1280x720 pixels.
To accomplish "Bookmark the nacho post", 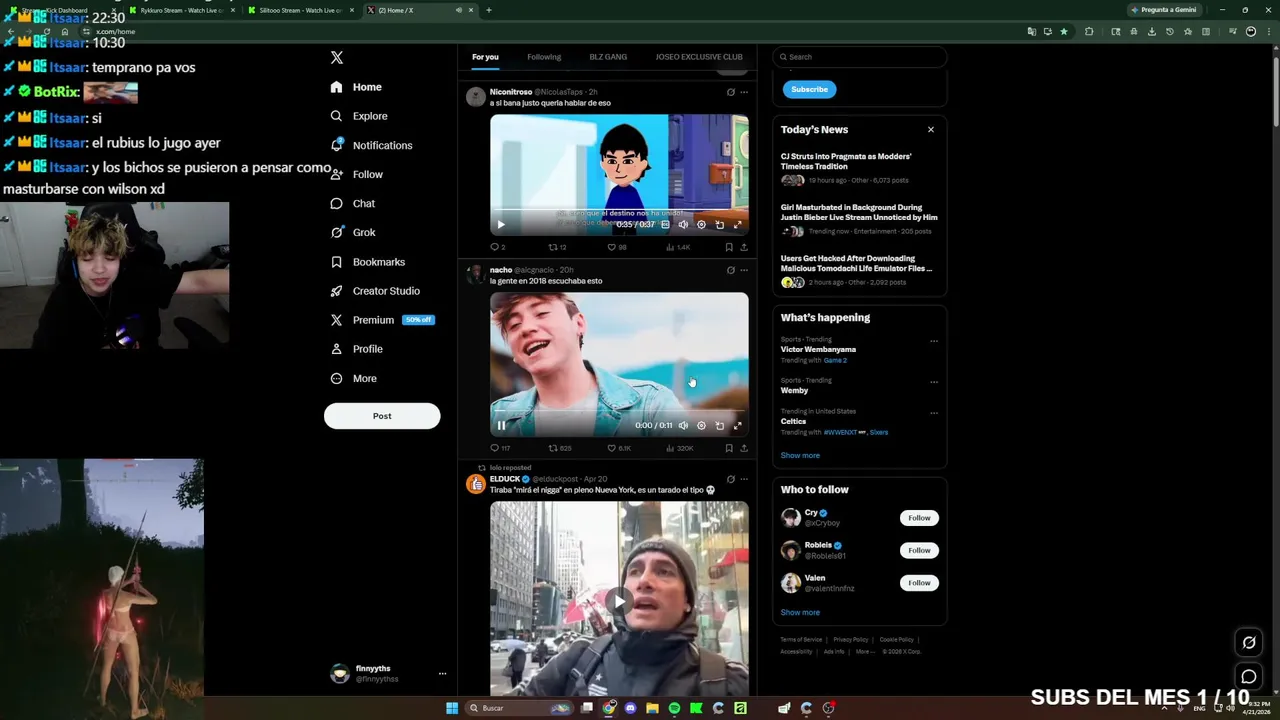I will [x=729, y=448].
